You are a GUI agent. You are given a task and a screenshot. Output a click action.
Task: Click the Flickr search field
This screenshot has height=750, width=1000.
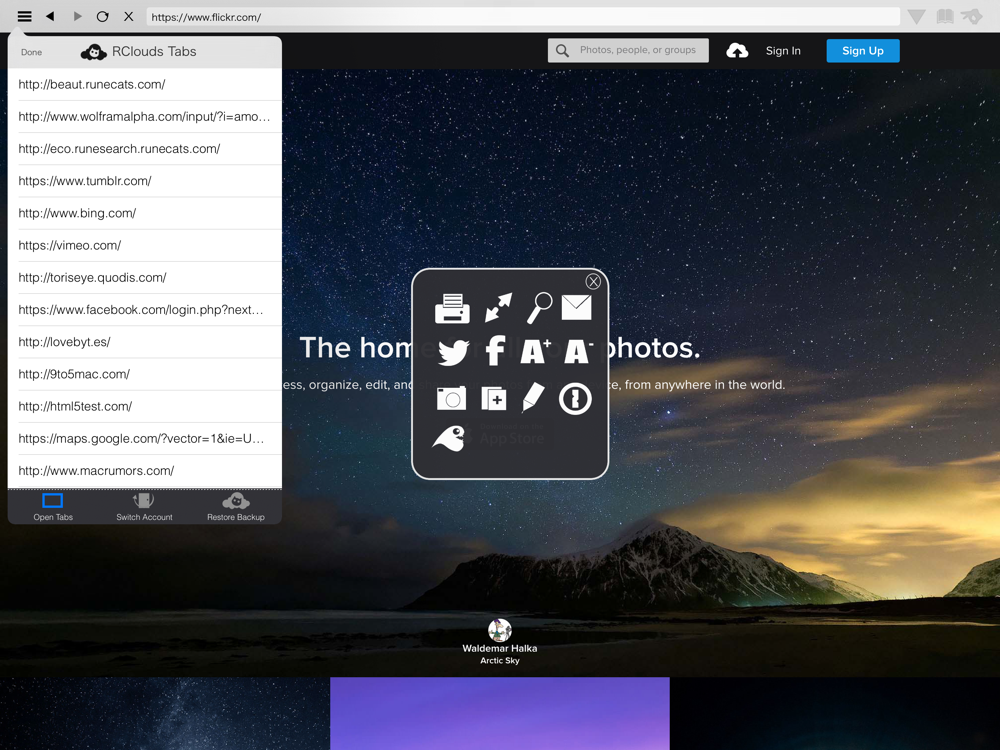628,50
